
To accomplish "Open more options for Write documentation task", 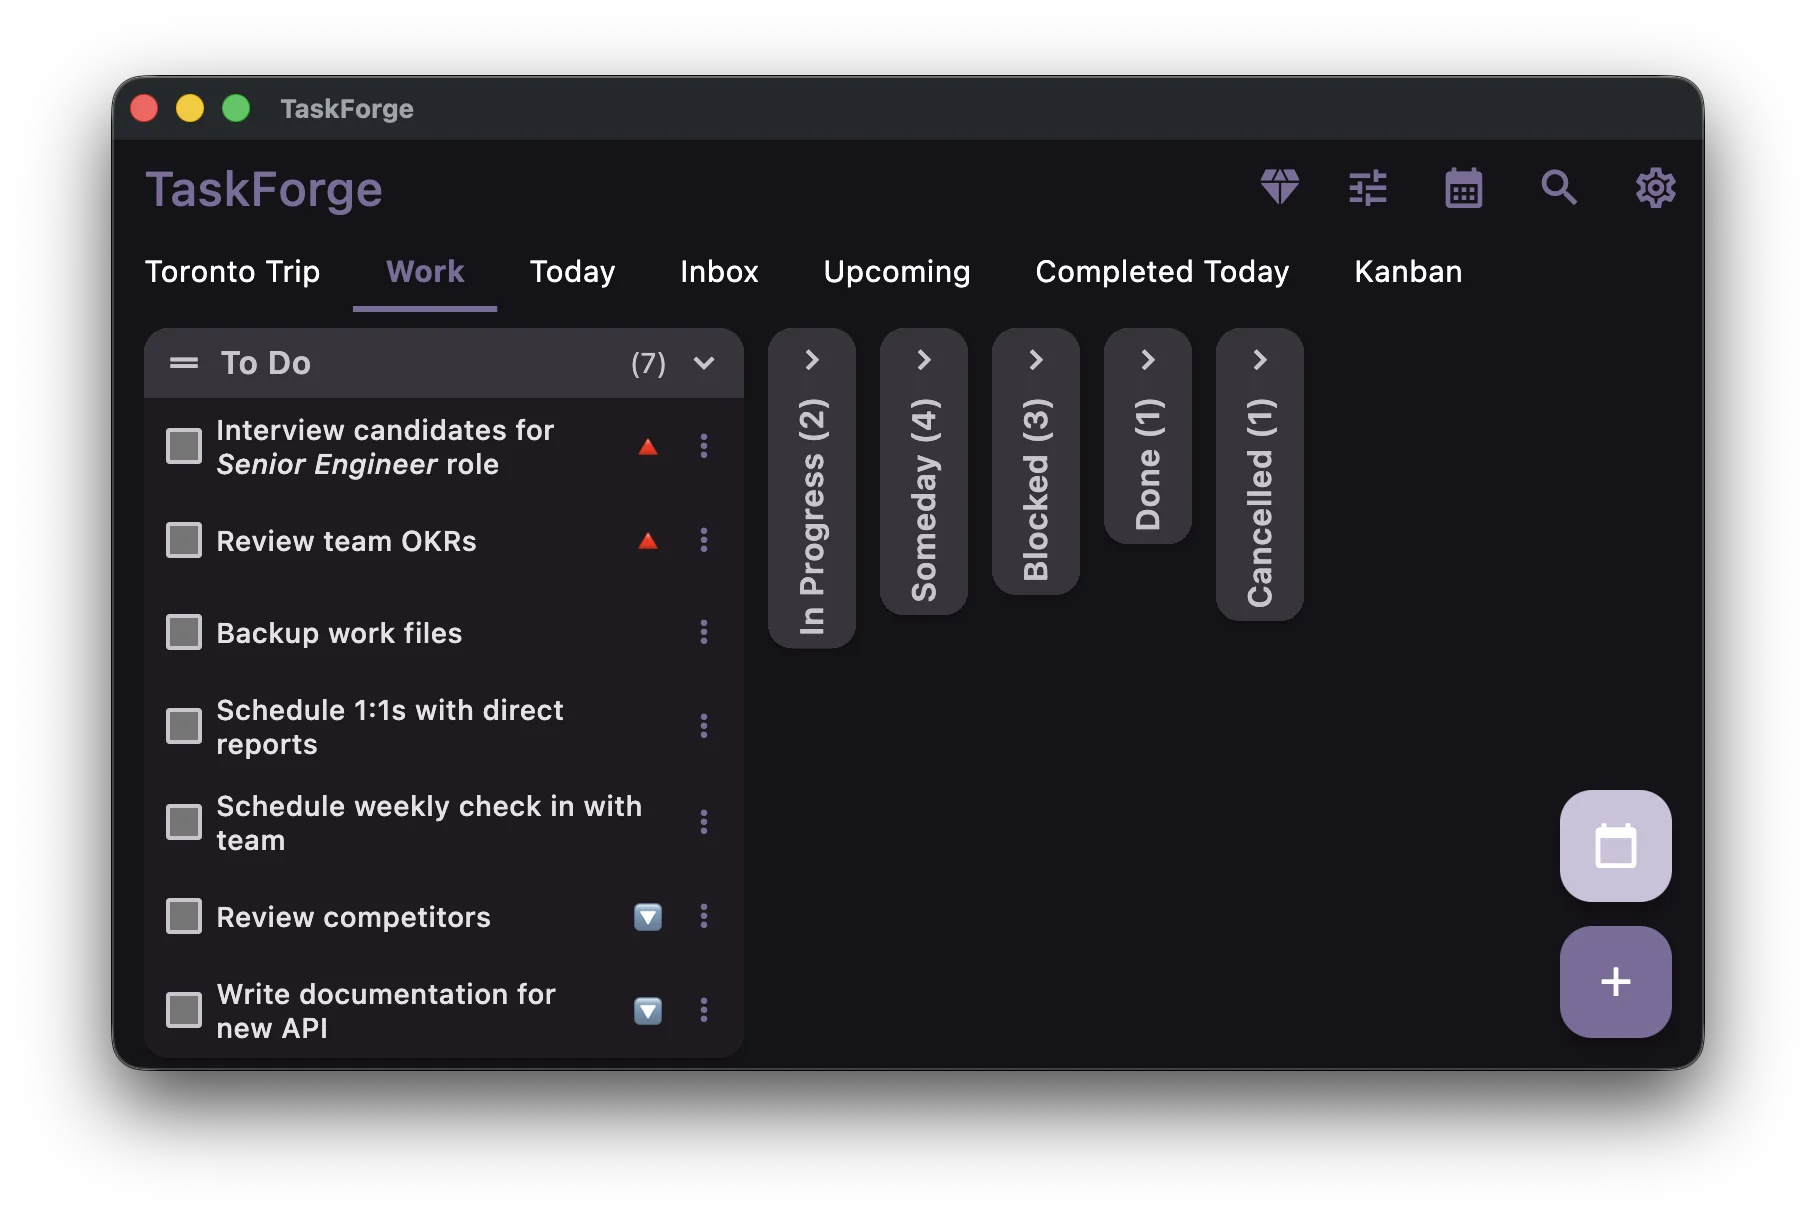I will pyautogui.click(x=704, y=1010).
